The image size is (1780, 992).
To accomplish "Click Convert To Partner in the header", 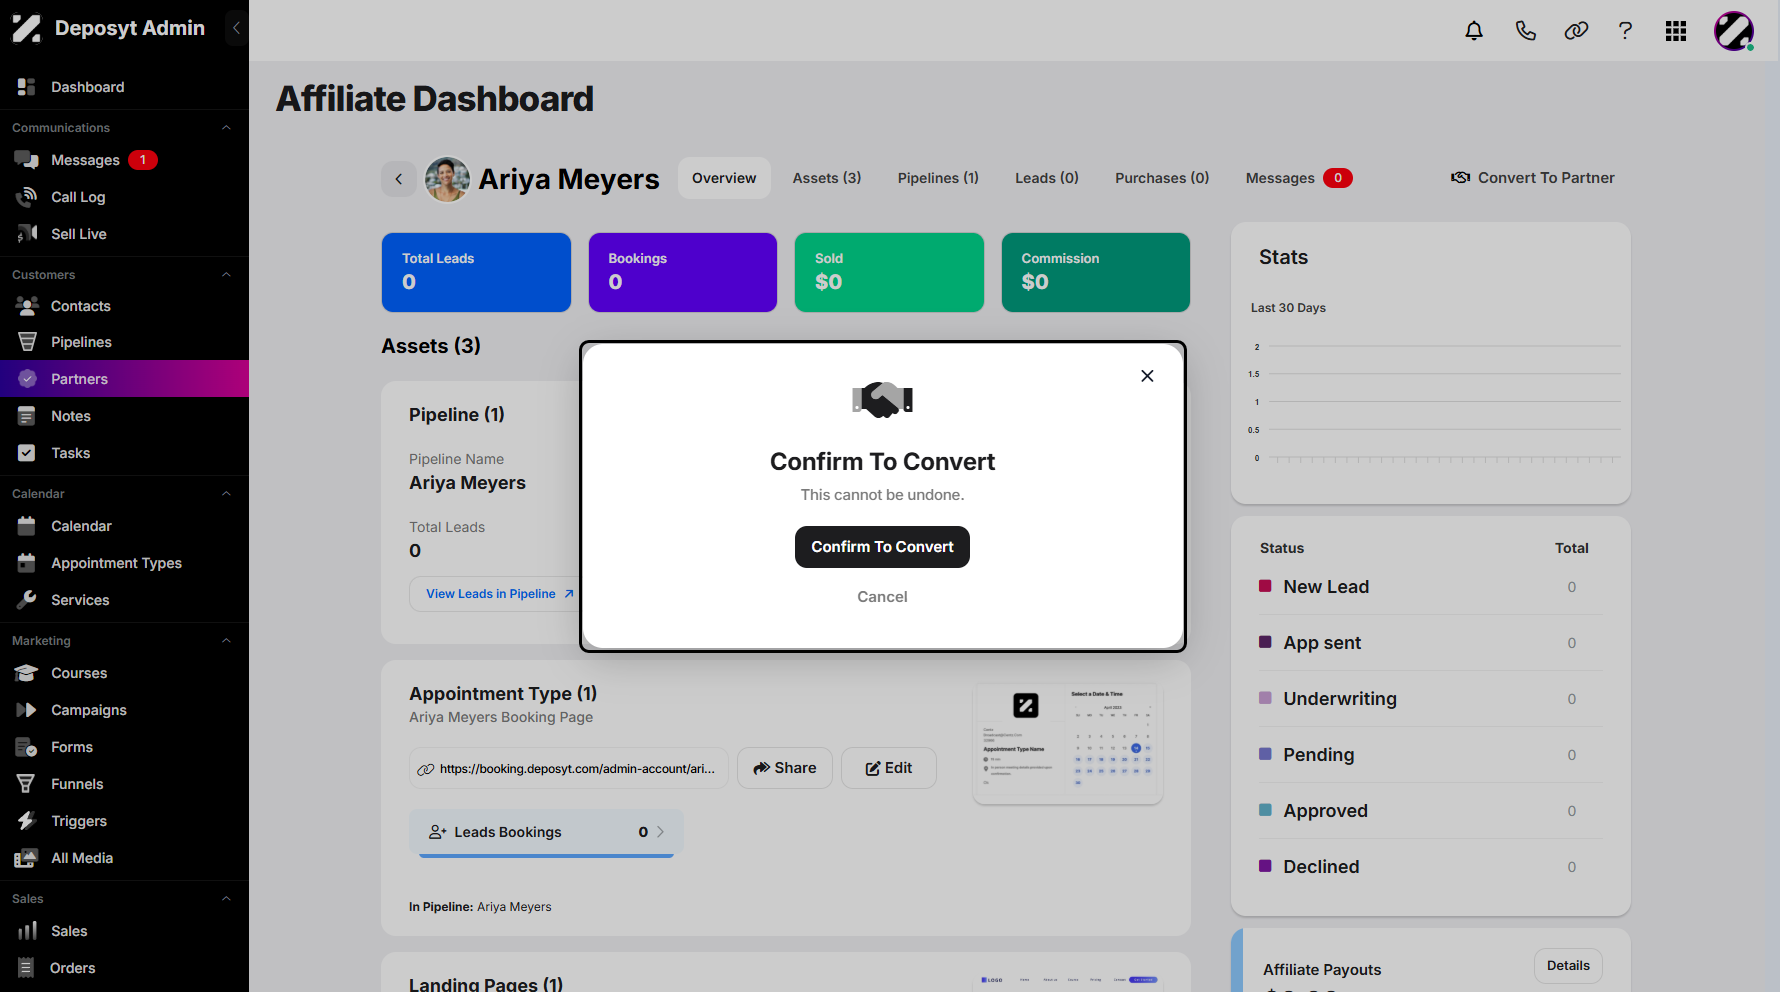I will tap(1533, 178).
